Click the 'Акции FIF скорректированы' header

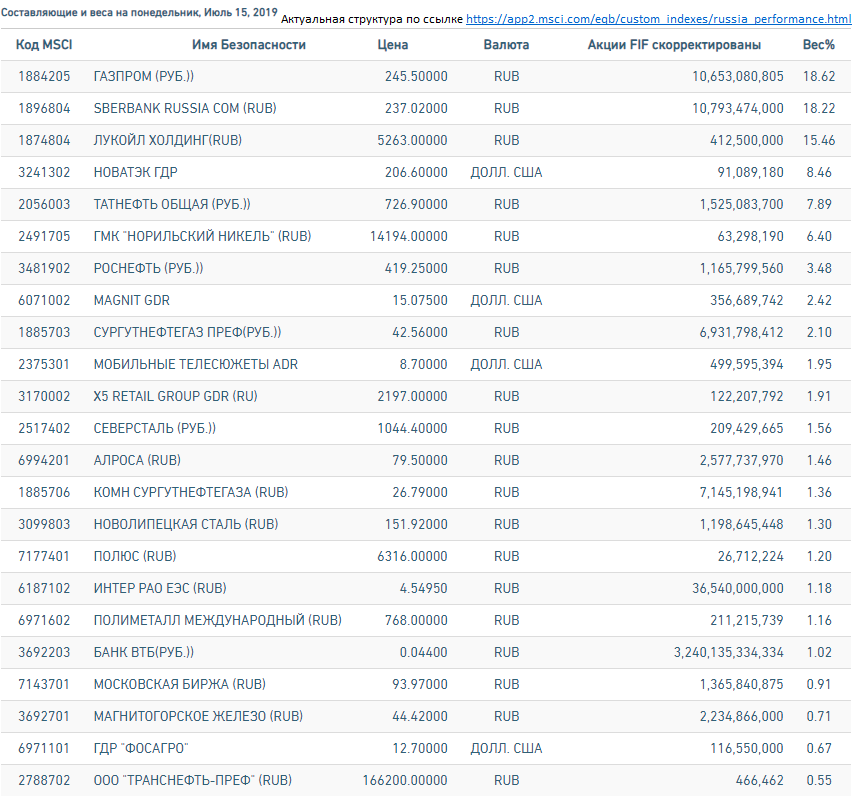point(674,45)
